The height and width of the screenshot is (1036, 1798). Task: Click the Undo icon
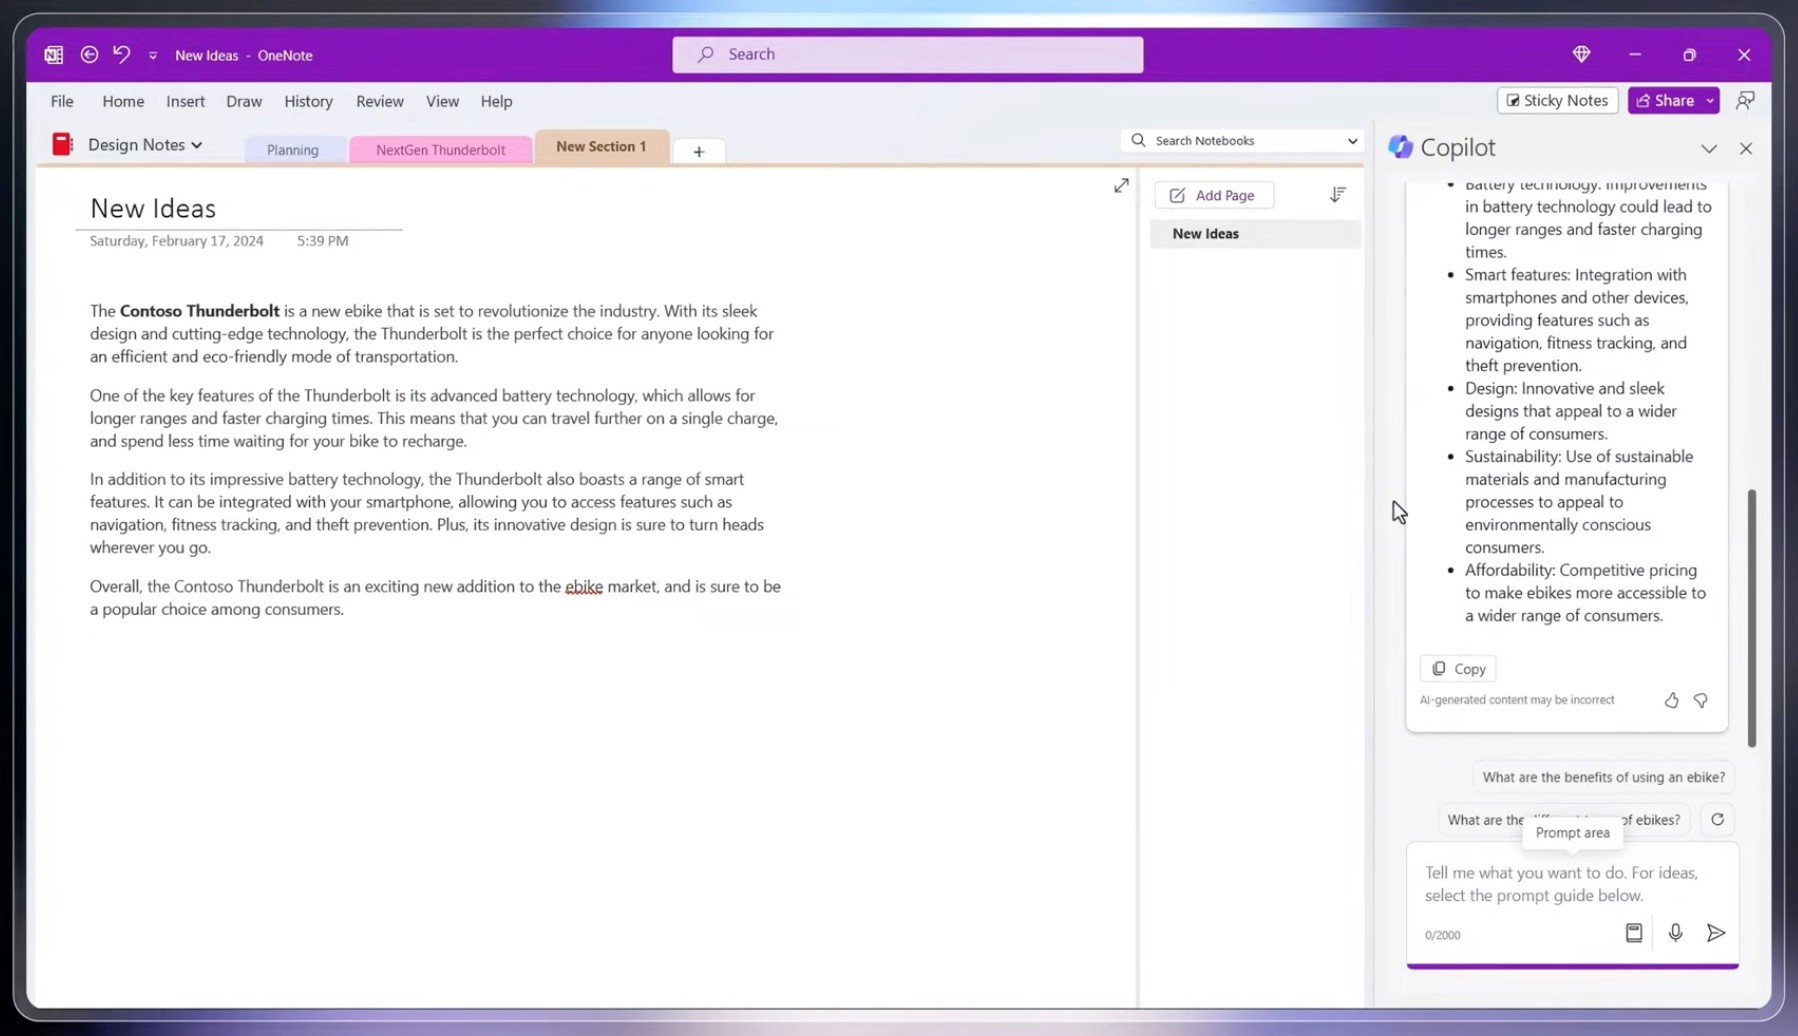pyautogui.click(x=121, y=54)
